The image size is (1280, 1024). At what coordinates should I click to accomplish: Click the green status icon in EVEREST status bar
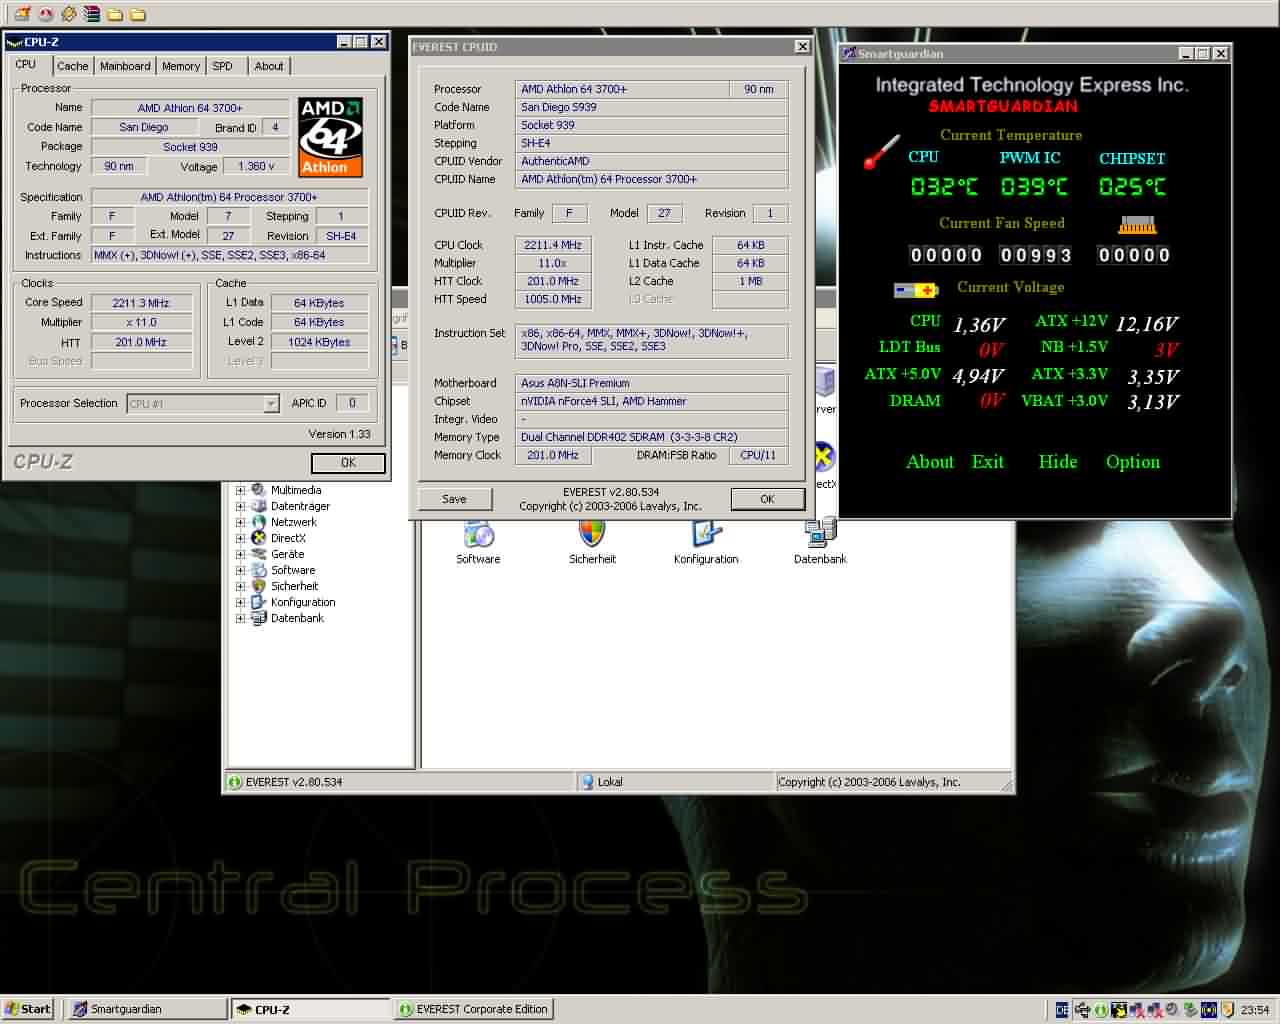pyautogui.click(x=235, y=782)
